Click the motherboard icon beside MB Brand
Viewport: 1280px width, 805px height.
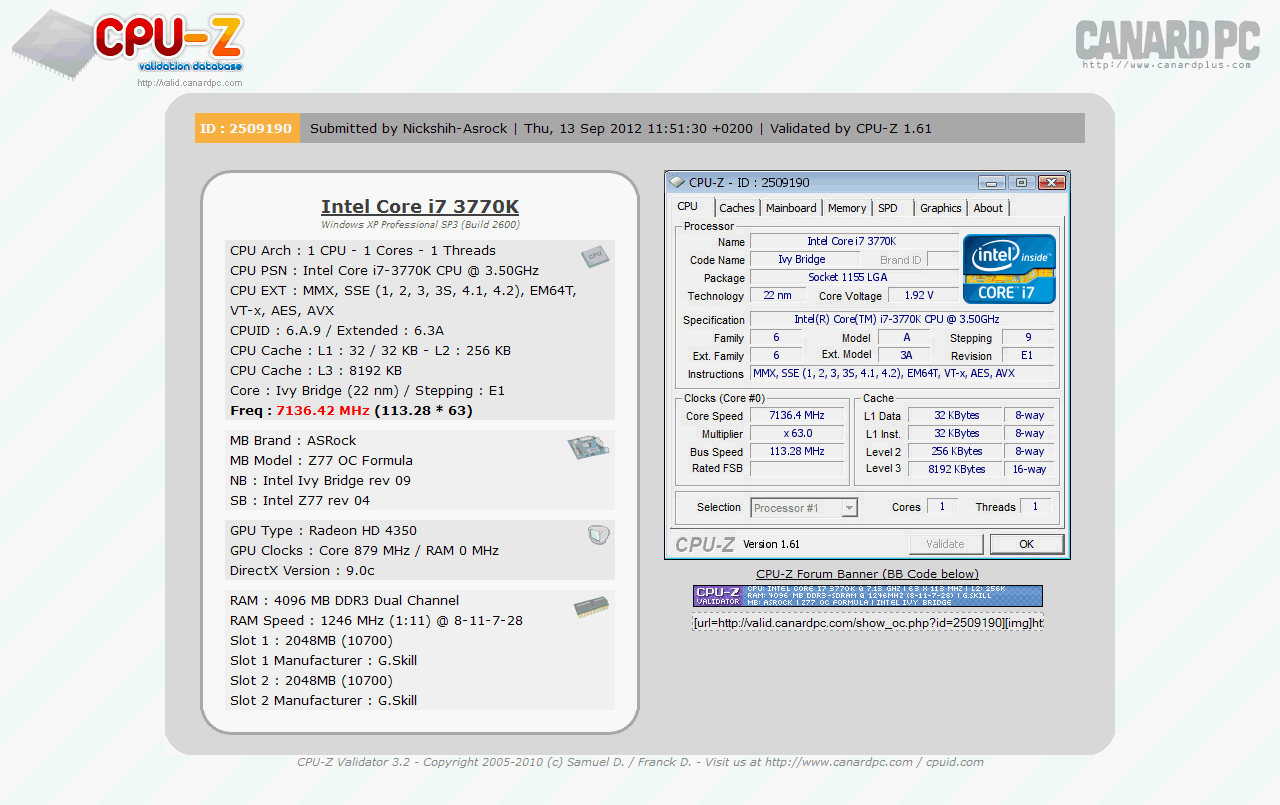(589, 447)
